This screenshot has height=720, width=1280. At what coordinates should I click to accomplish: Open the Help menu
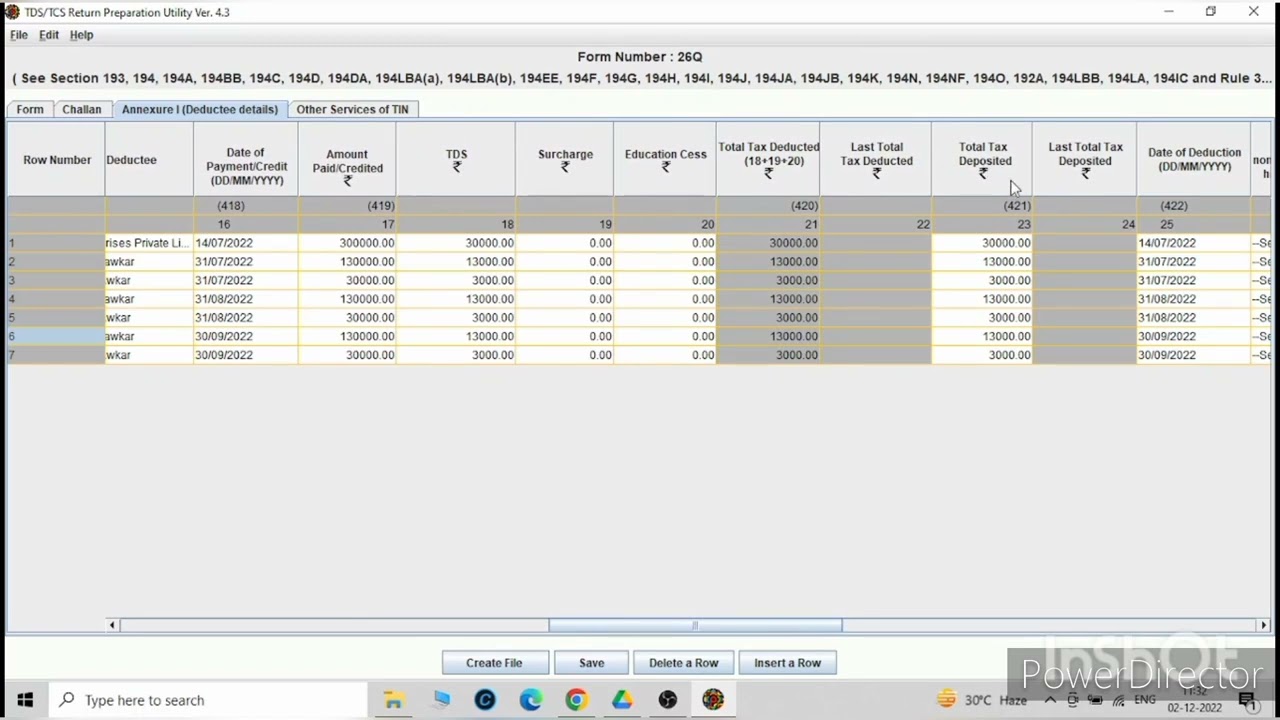(81, 35)
